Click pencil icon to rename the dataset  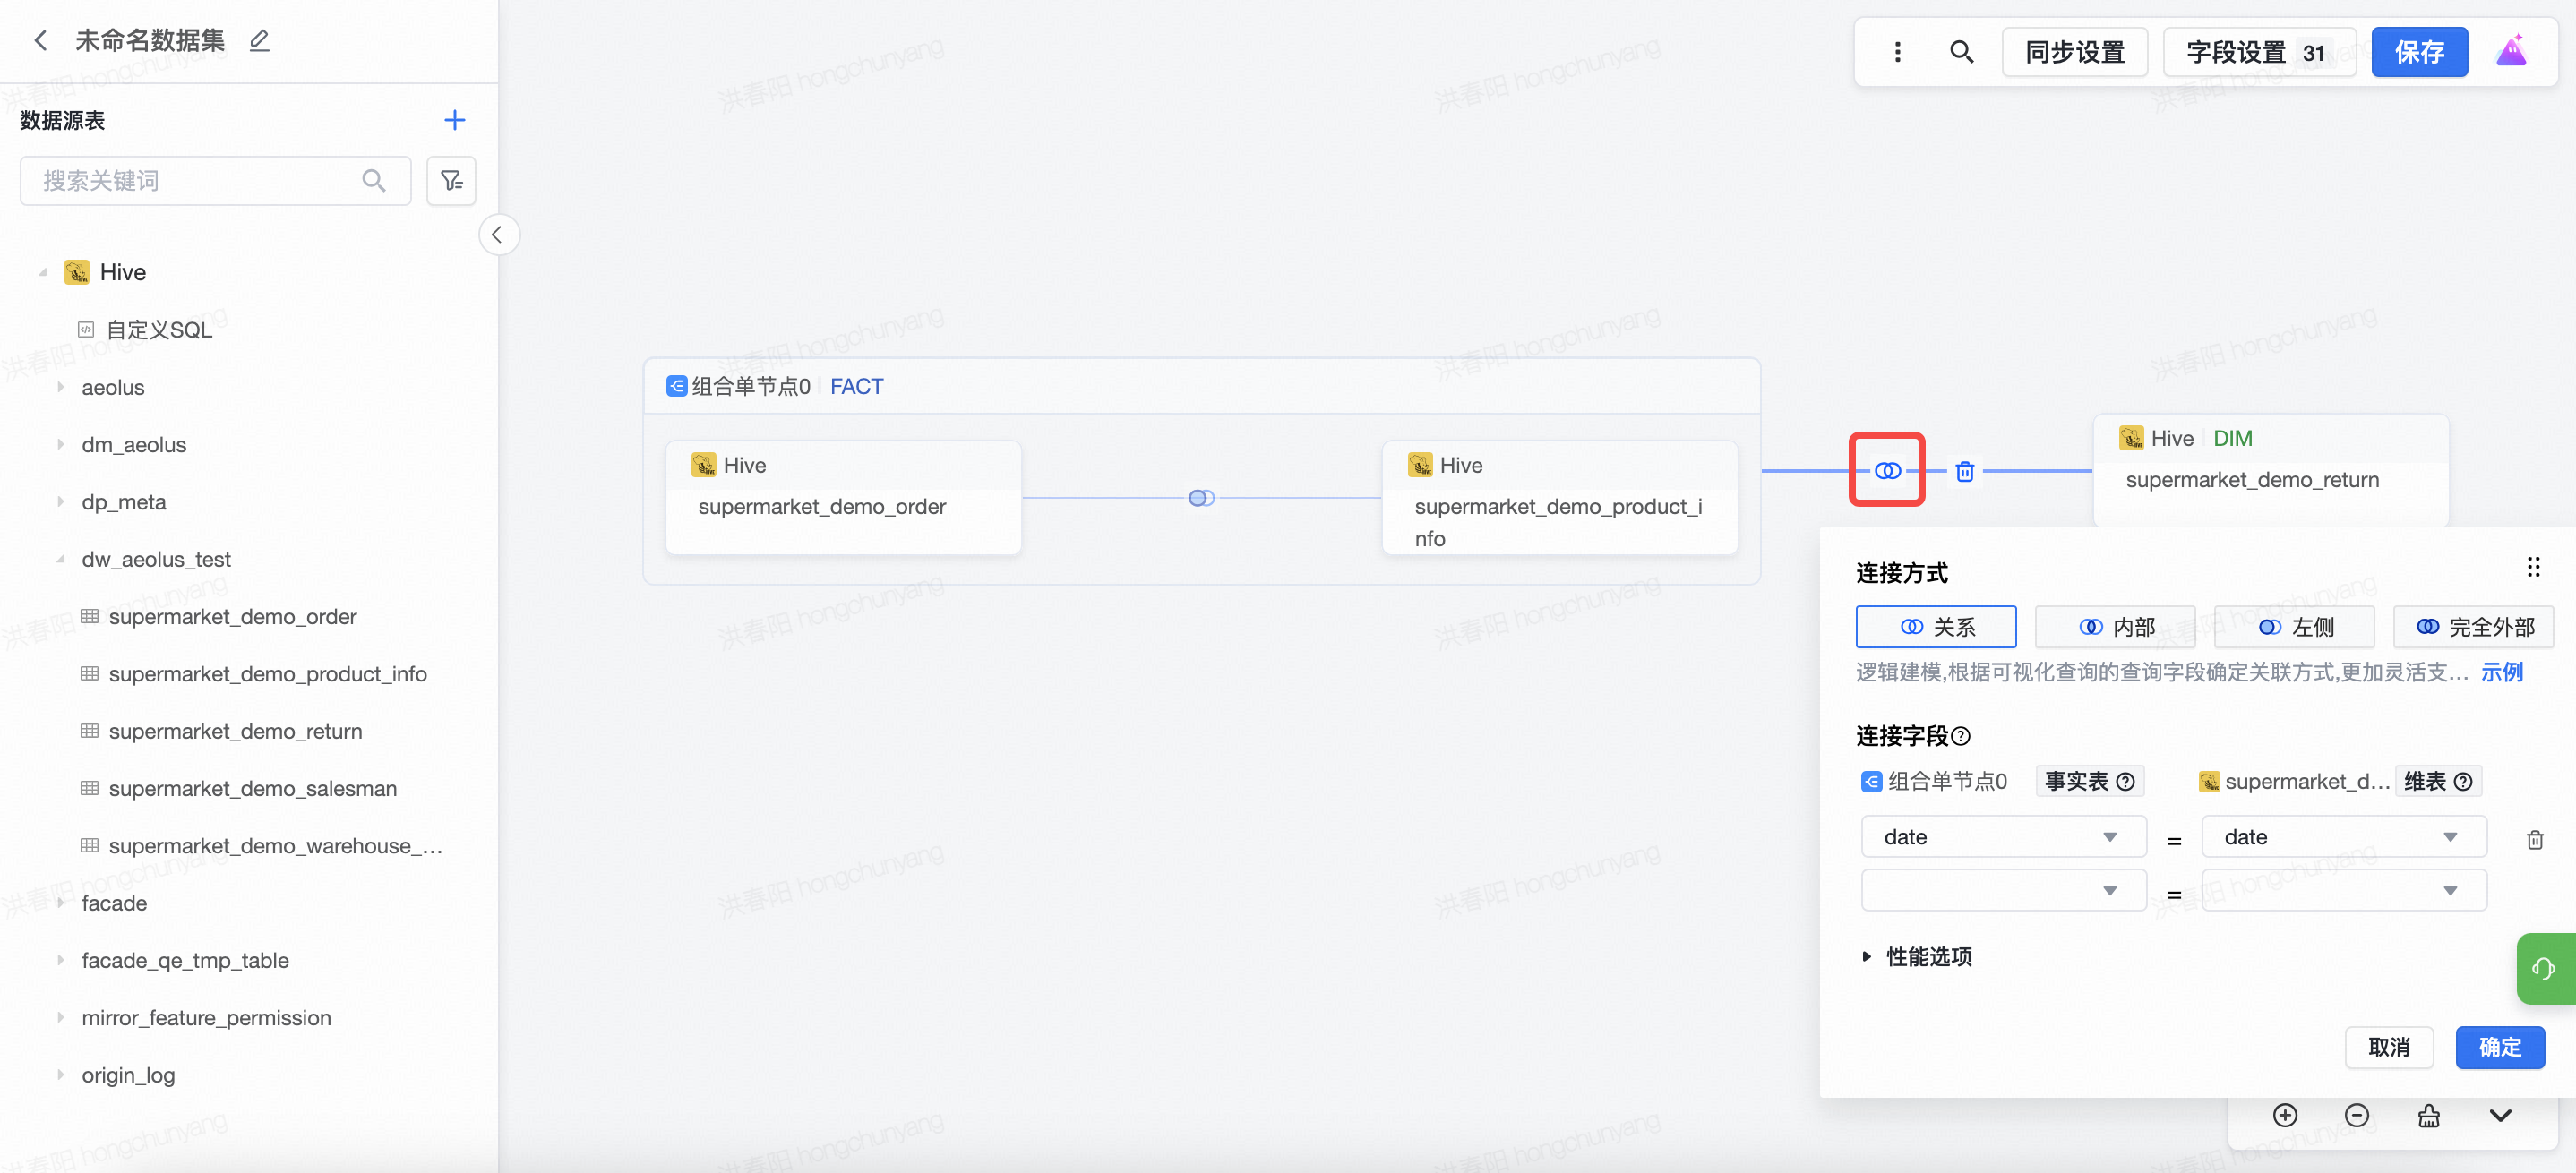(259, 40)
